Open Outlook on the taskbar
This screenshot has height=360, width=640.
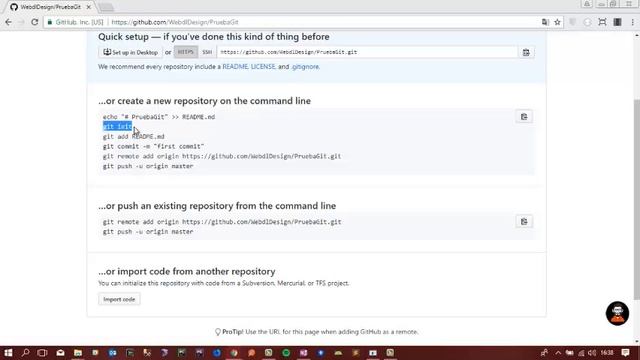[x=113, y=353]
